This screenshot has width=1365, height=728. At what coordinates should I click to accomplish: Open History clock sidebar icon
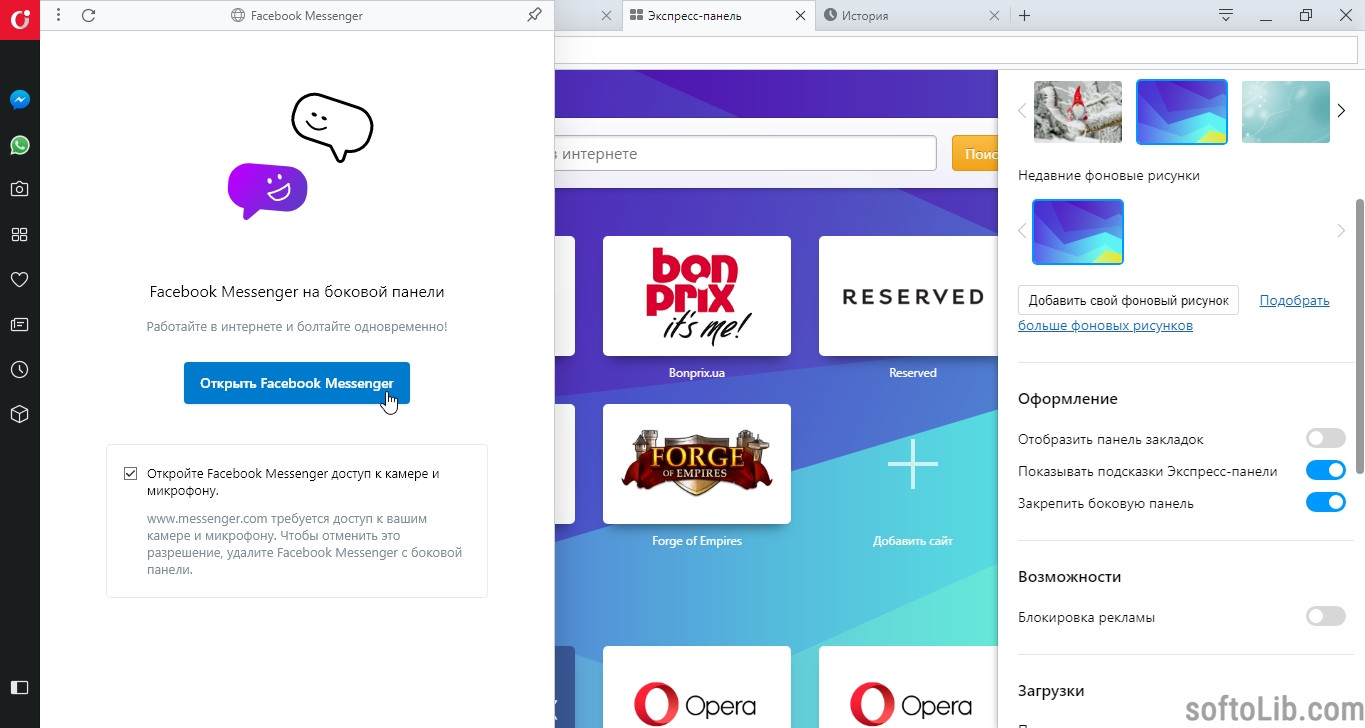tap(19, 369)
